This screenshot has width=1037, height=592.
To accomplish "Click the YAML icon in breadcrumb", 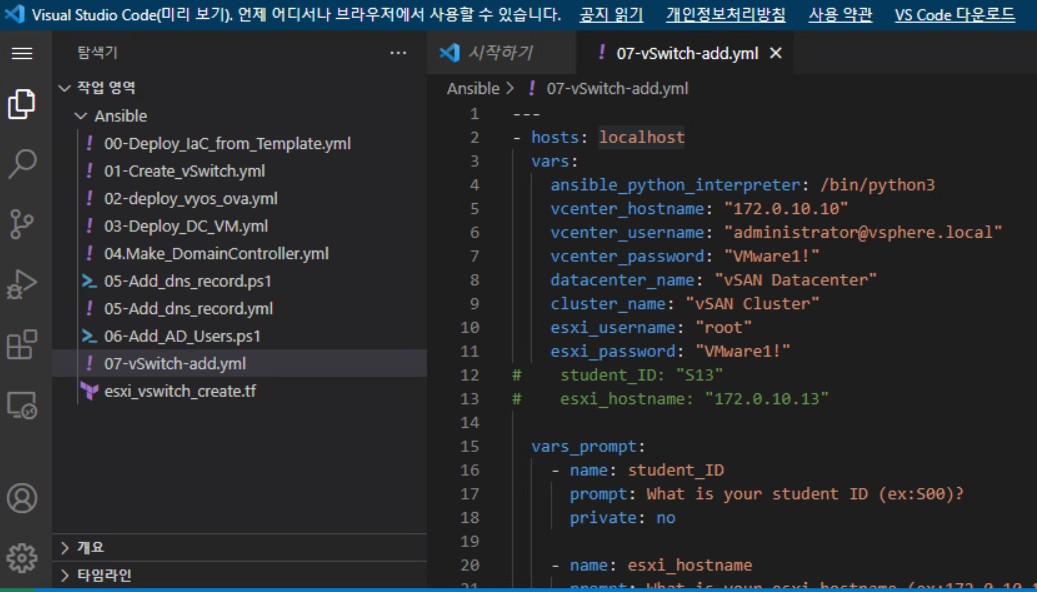I will (x=532, y=88).
